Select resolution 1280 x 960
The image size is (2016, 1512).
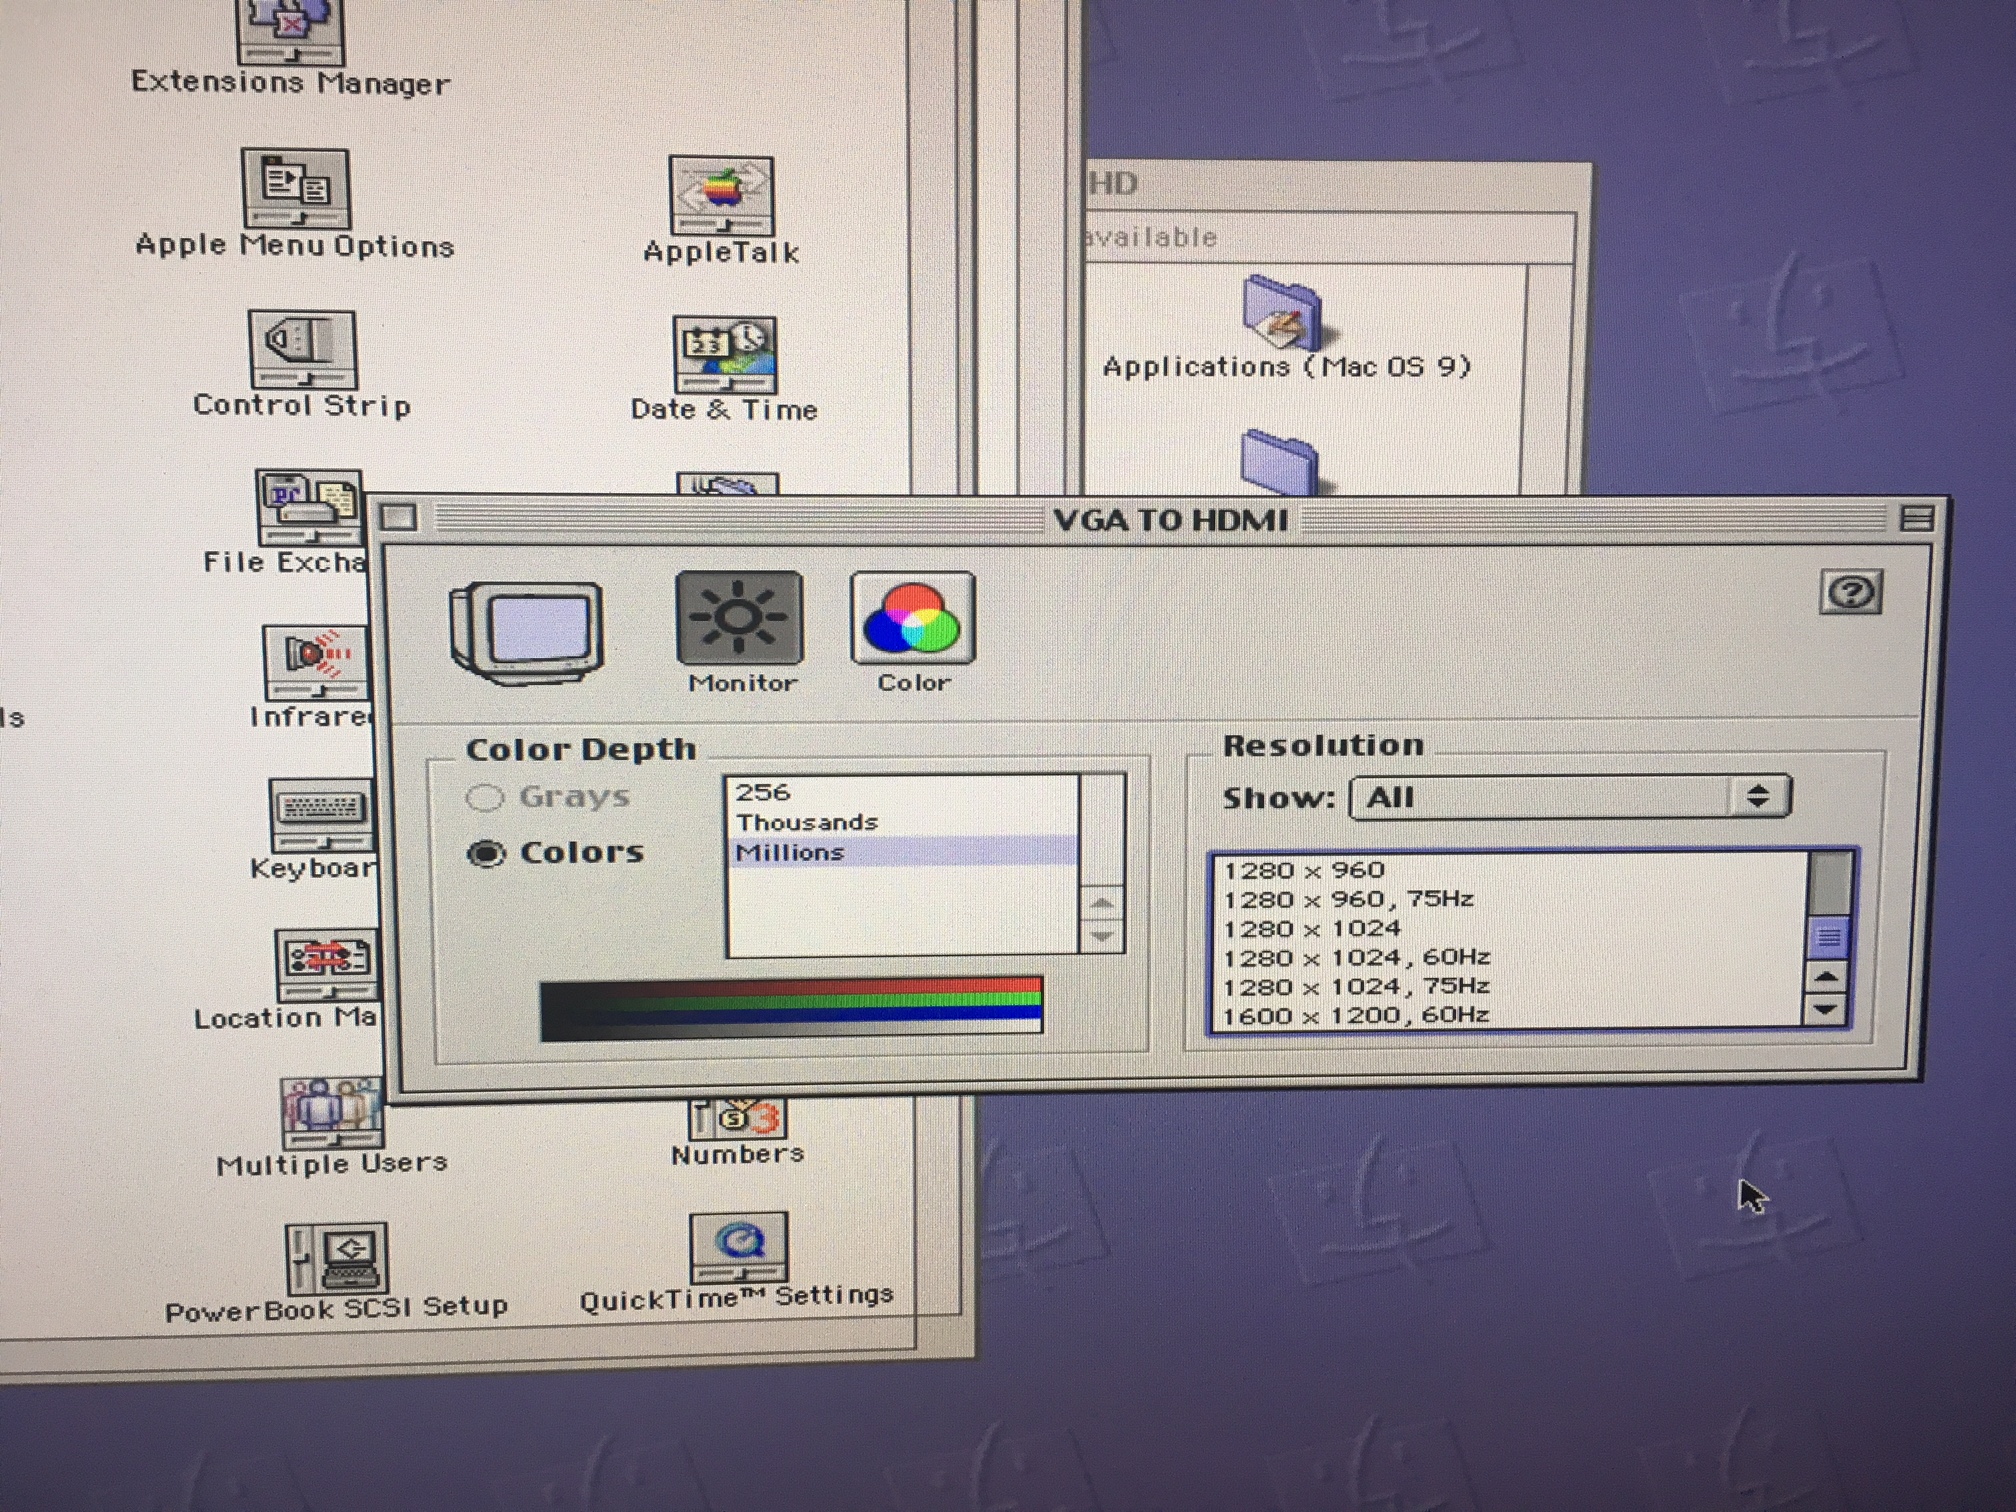point(1510,870)
